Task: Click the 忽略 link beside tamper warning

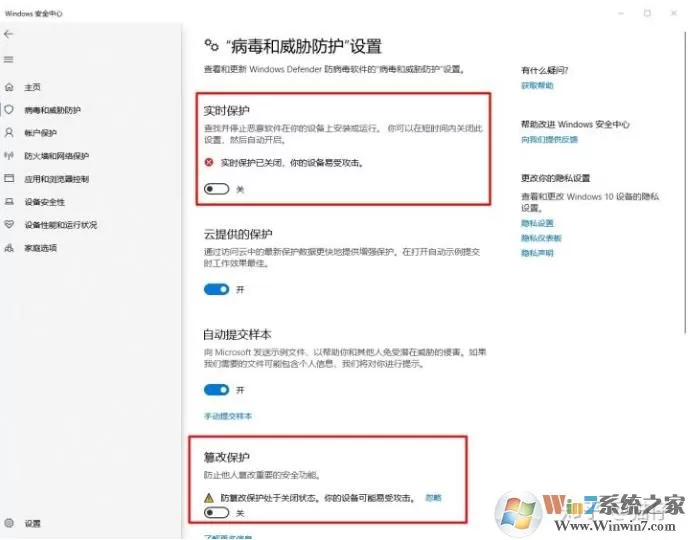Action: pos(433,498)
